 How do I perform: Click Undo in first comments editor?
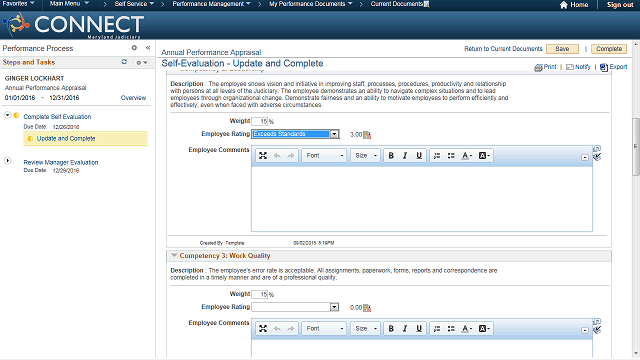(x=277, y=156)
